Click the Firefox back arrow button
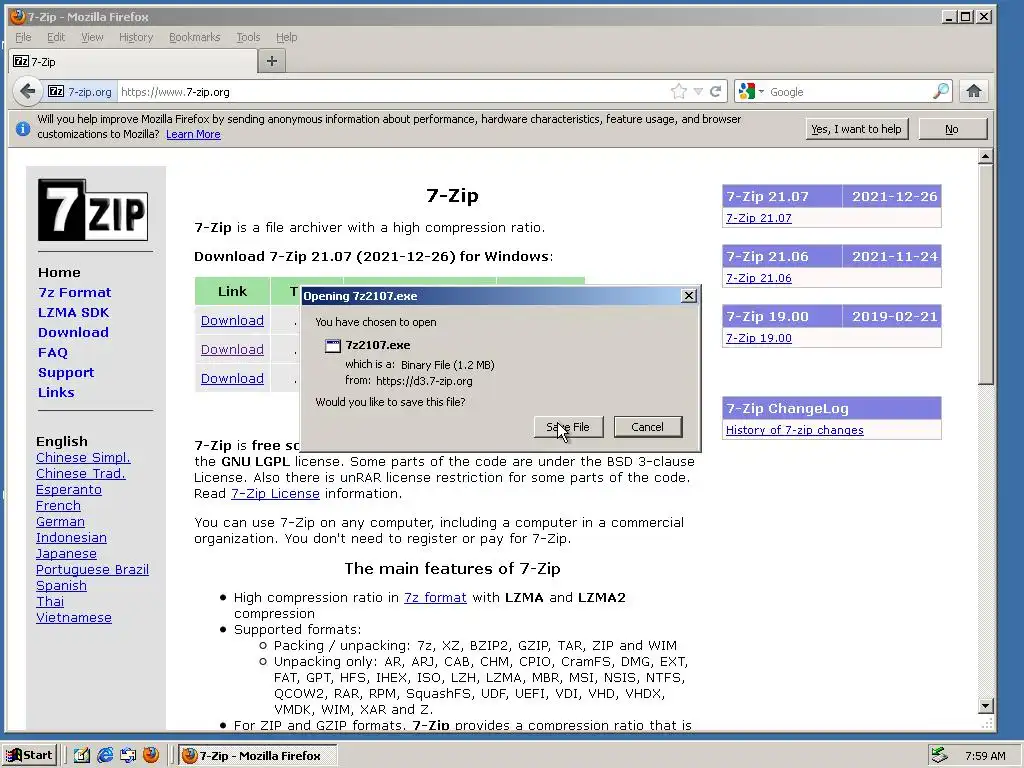 coord(27,91)
